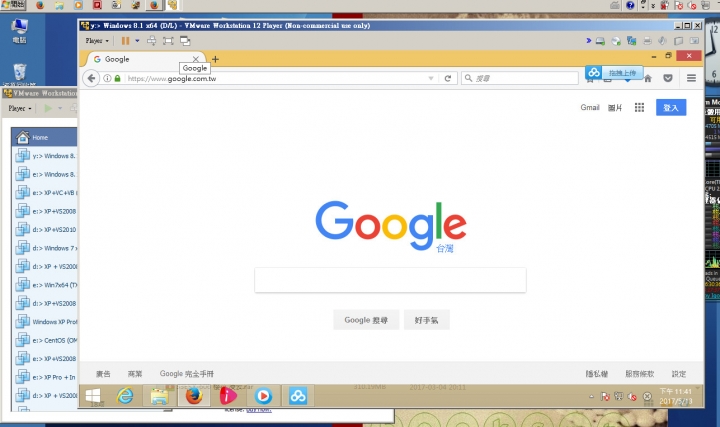Image resolution: width=720 pixels, height=427 pixels.
Task: Click the Pocket icon in Firefox toolbar
Action: pos(668,79)
